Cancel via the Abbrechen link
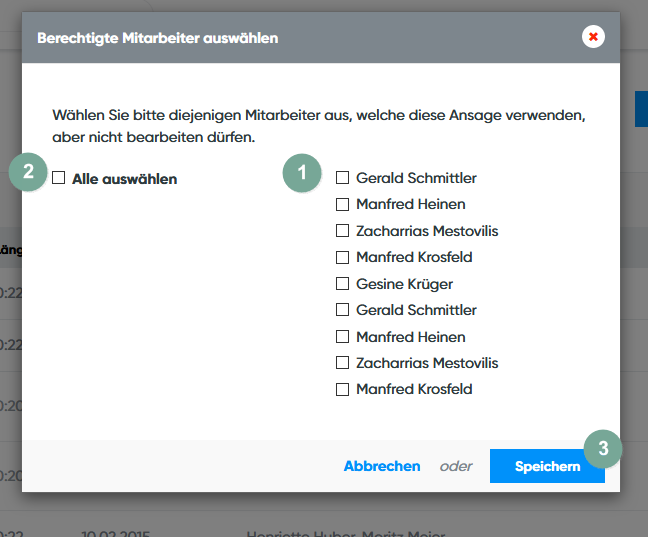This screenshot has height=537, width=648. pos(382,466)
